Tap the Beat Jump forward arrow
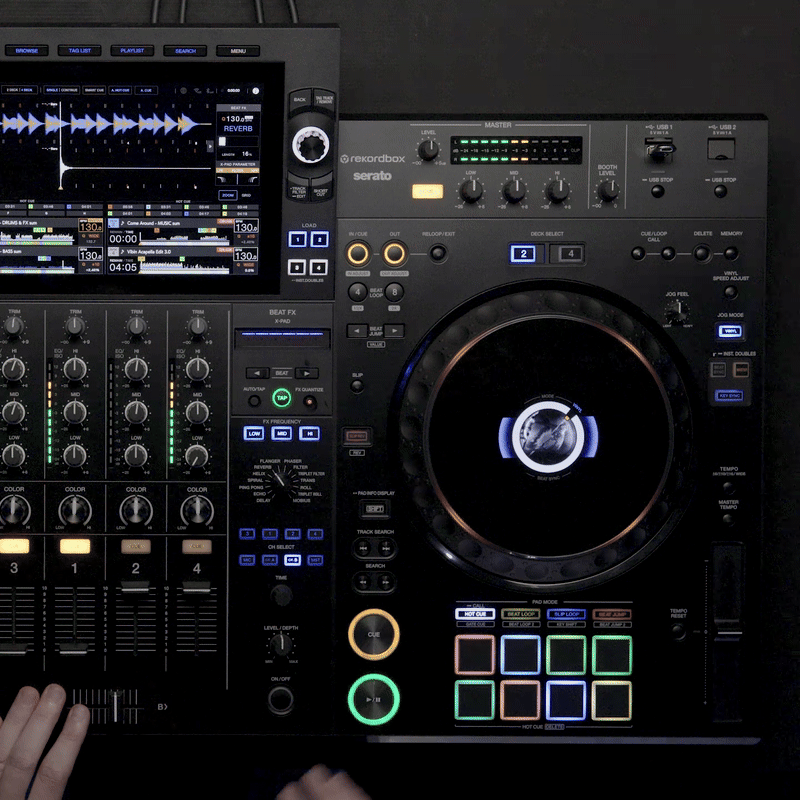The image size is (800, 800). [394, 331]
